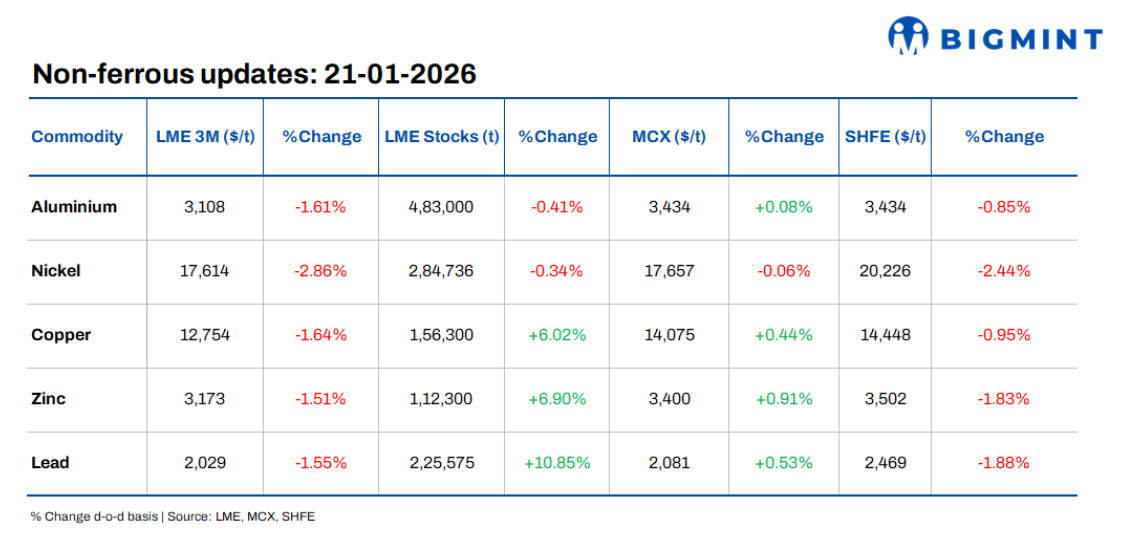Click Aluminium's LME stocks value 4,83,000
Image resolution: width=1126 pixels, height=556 pixels.
[x=441, y=207]
